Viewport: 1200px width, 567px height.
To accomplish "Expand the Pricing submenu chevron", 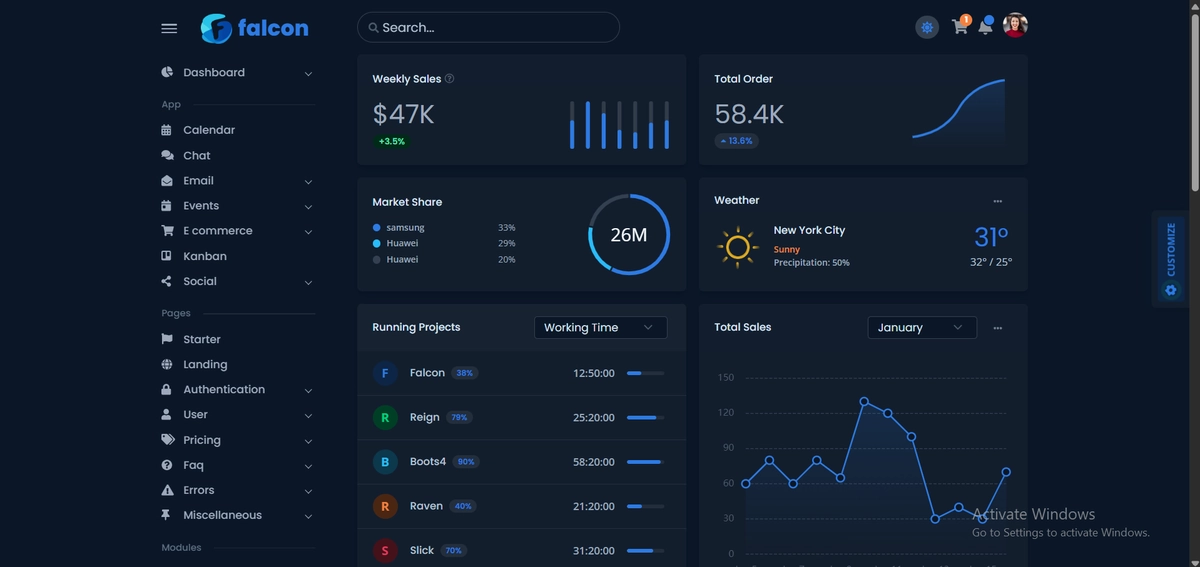I will pos(308,441).
